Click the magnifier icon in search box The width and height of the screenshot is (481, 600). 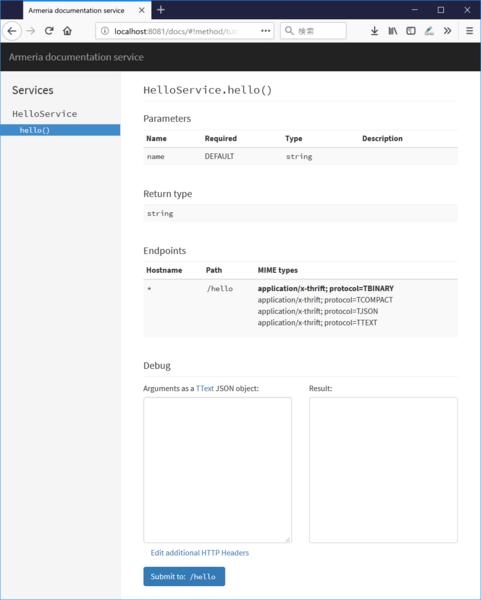click(289, 31)
